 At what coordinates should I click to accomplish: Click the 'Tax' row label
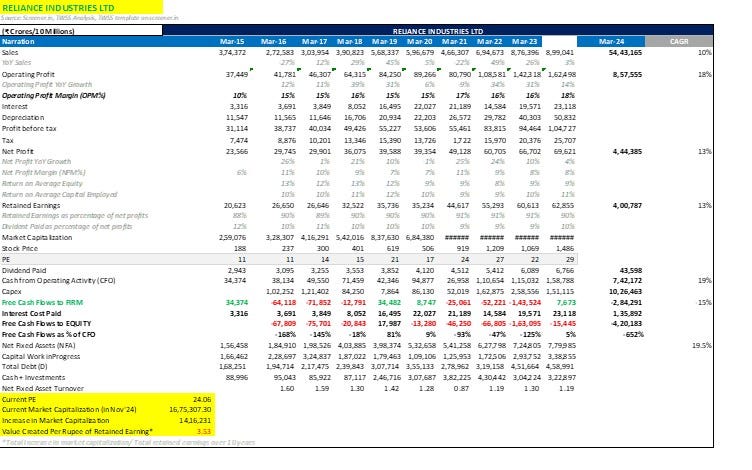click(x=8, y=141)
